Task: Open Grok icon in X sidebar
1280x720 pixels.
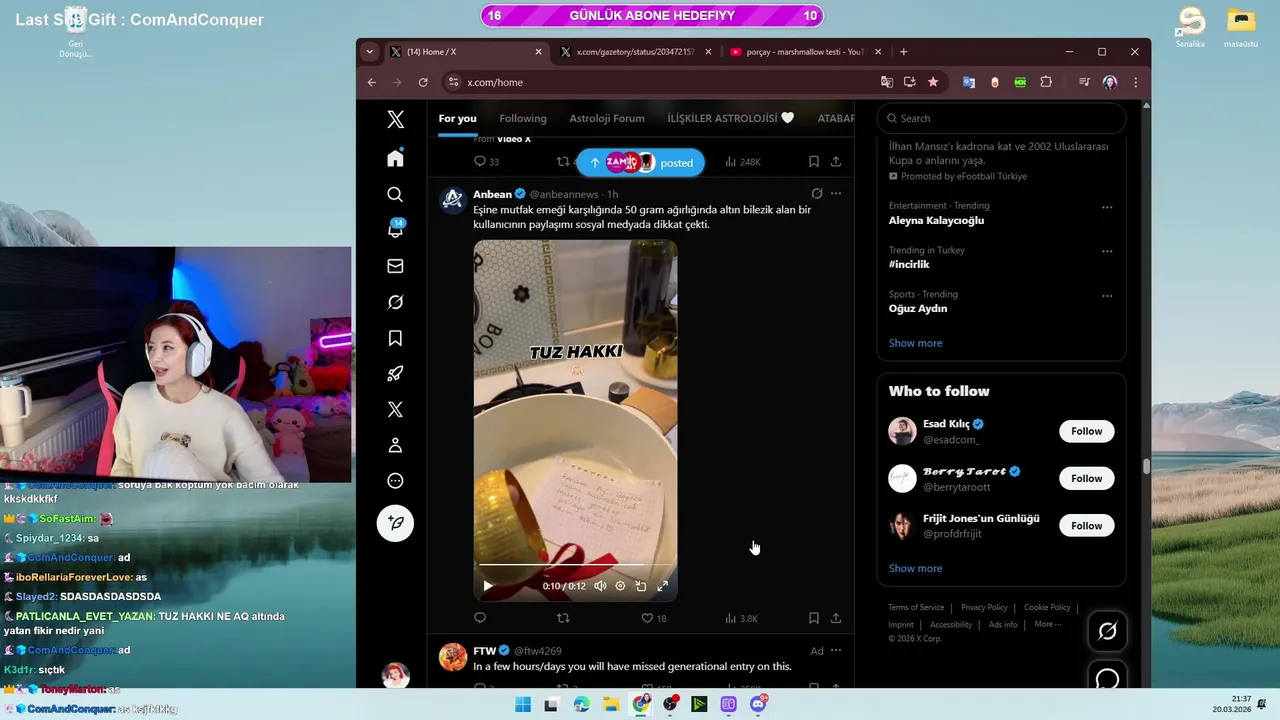Action: pos(395,302)
